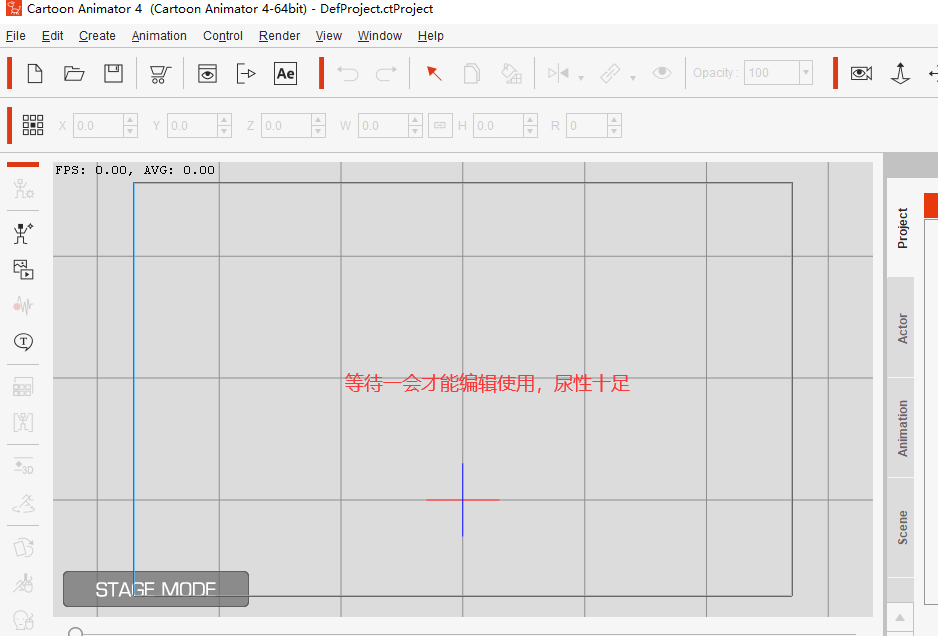Switch to the Animation side tab
This screenshot has height=636, width=938.
(x=901, y=428)
